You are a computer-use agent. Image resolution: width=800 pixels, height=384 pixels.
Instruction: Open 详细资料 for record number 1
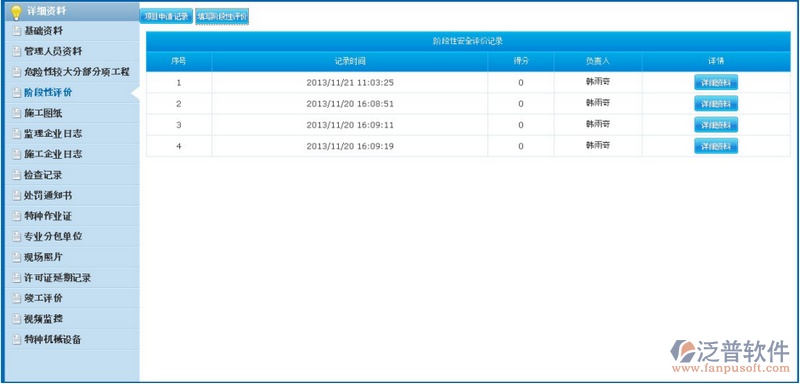[x=716, y=83]
